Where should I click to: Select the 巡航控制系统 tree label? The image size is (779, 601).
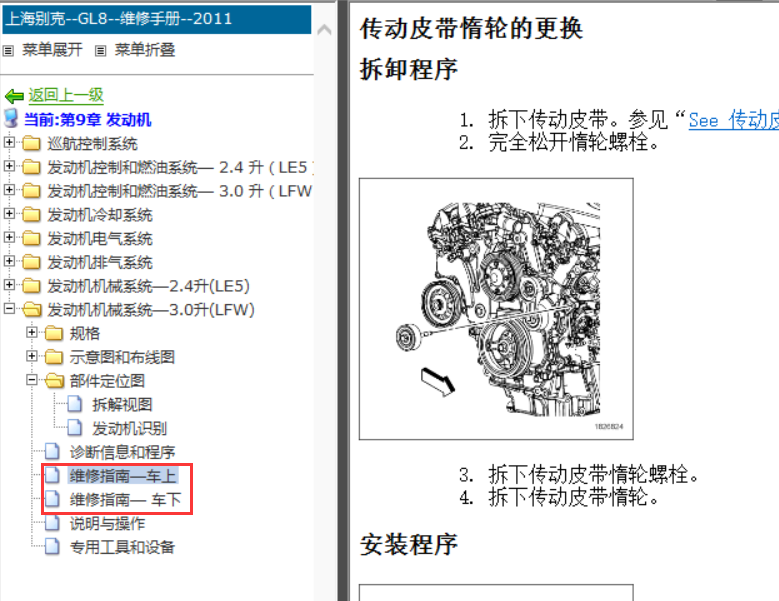click(x=92, y=144)
